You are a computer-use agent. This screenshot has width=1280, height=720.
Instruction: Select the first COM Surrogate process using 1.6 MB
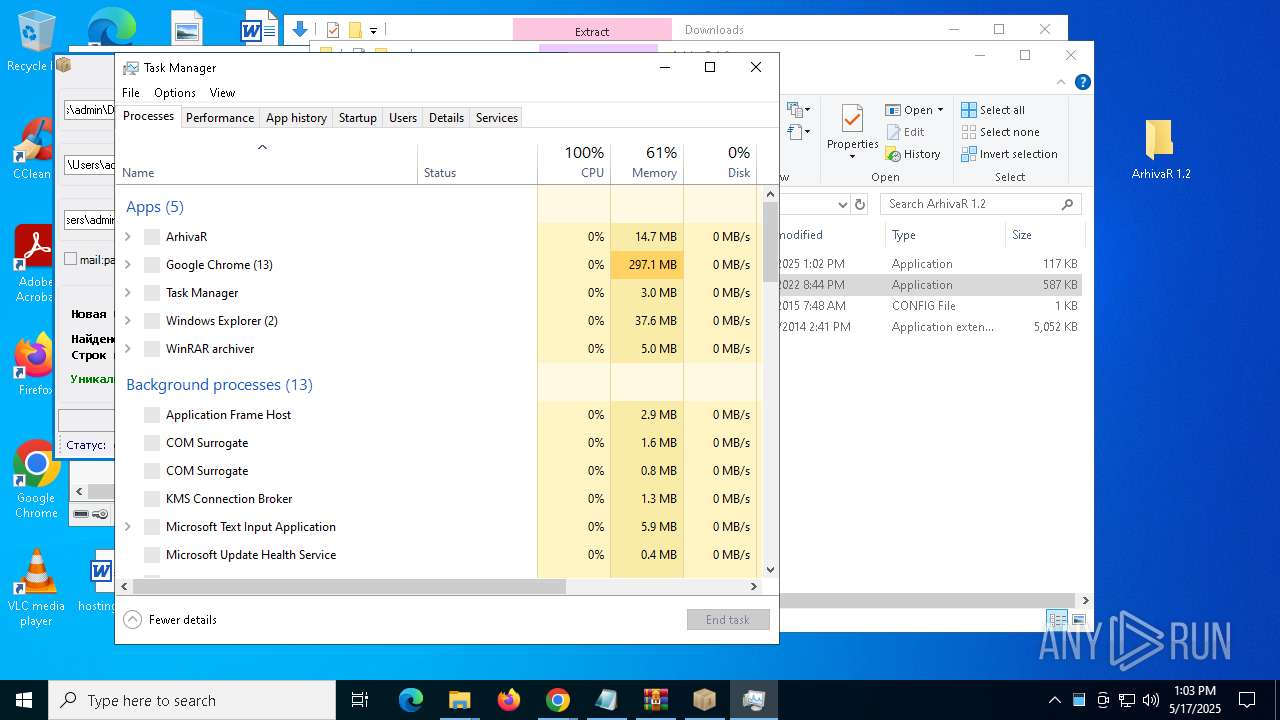pyautogui.click(x=437, y=443)
